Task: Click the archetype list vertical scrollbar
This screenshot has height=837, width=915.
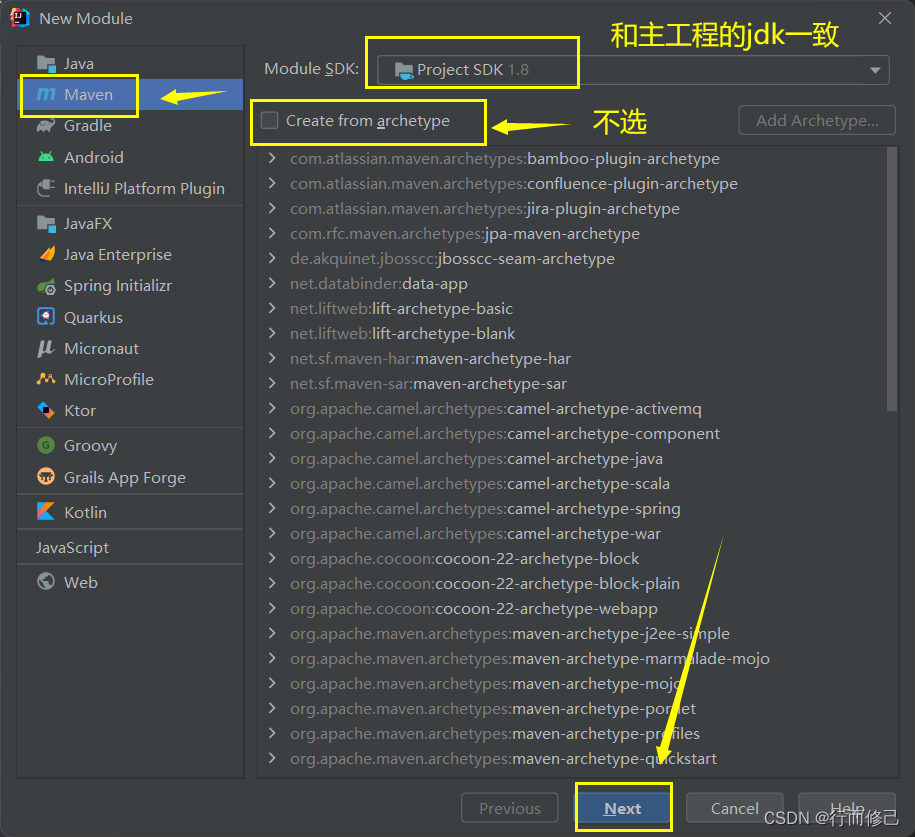Action: 892,279
